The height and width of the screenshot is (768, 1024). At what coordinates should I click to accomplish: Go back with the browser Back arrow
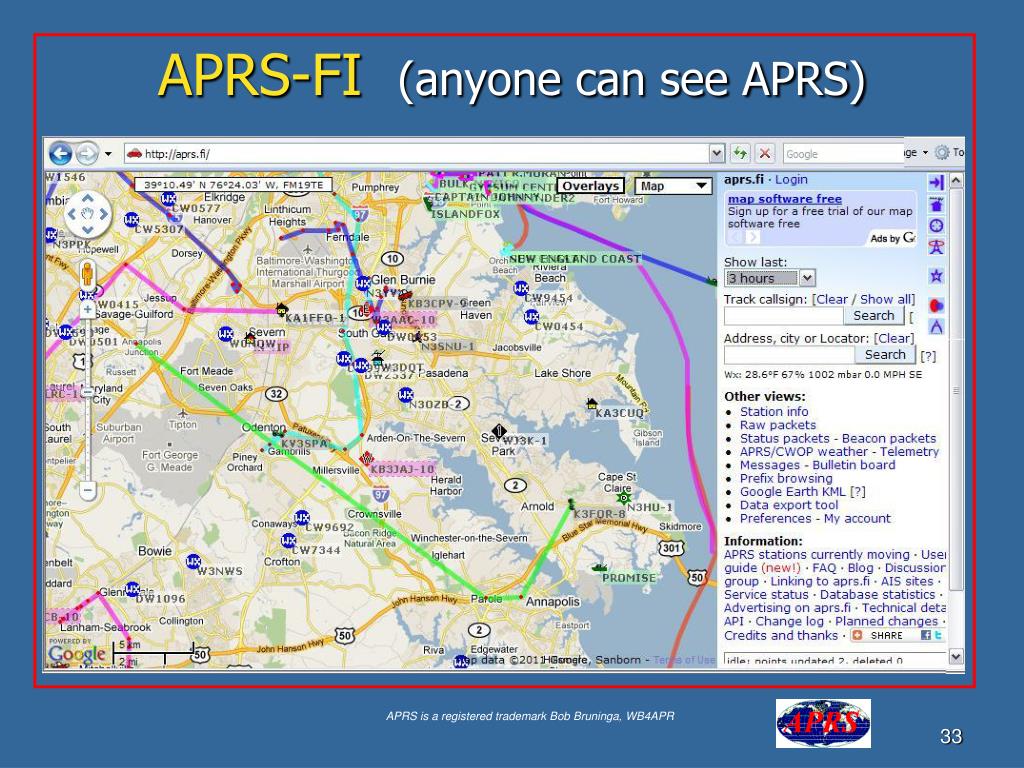pyautogui.click(x=60, y=154)
